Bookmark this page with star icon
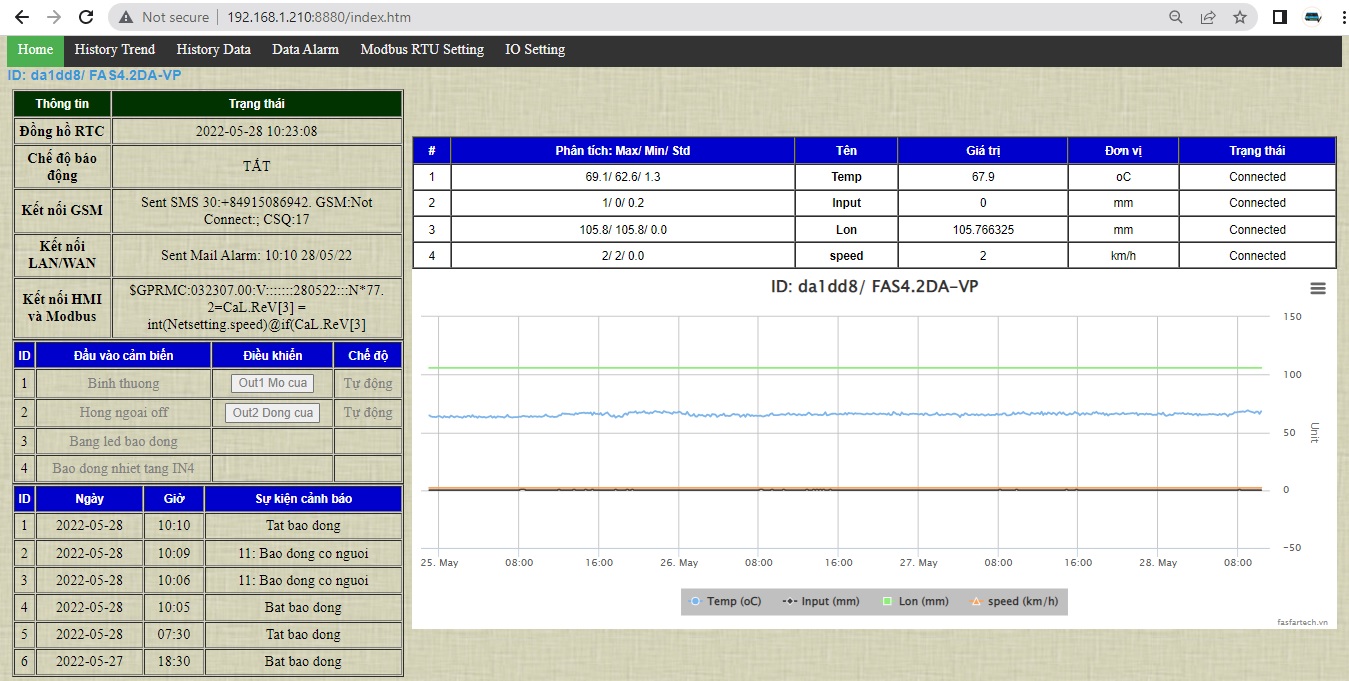The height and width of the screenshot is (681, 1349). pyautogui.click(x=1240, y=17)
